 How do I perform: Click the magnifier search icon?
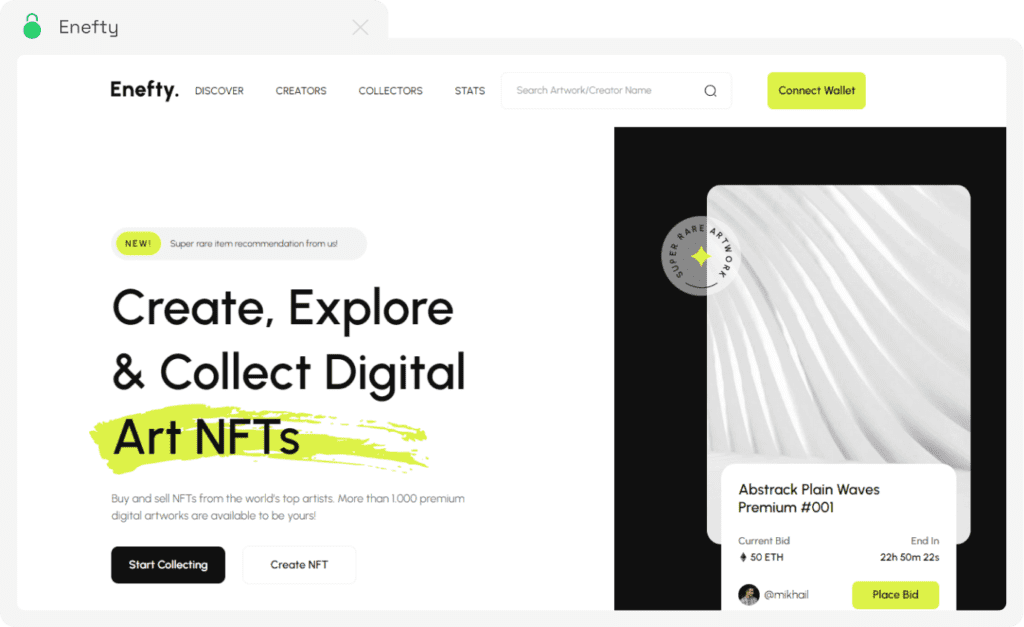click(711, 91)
